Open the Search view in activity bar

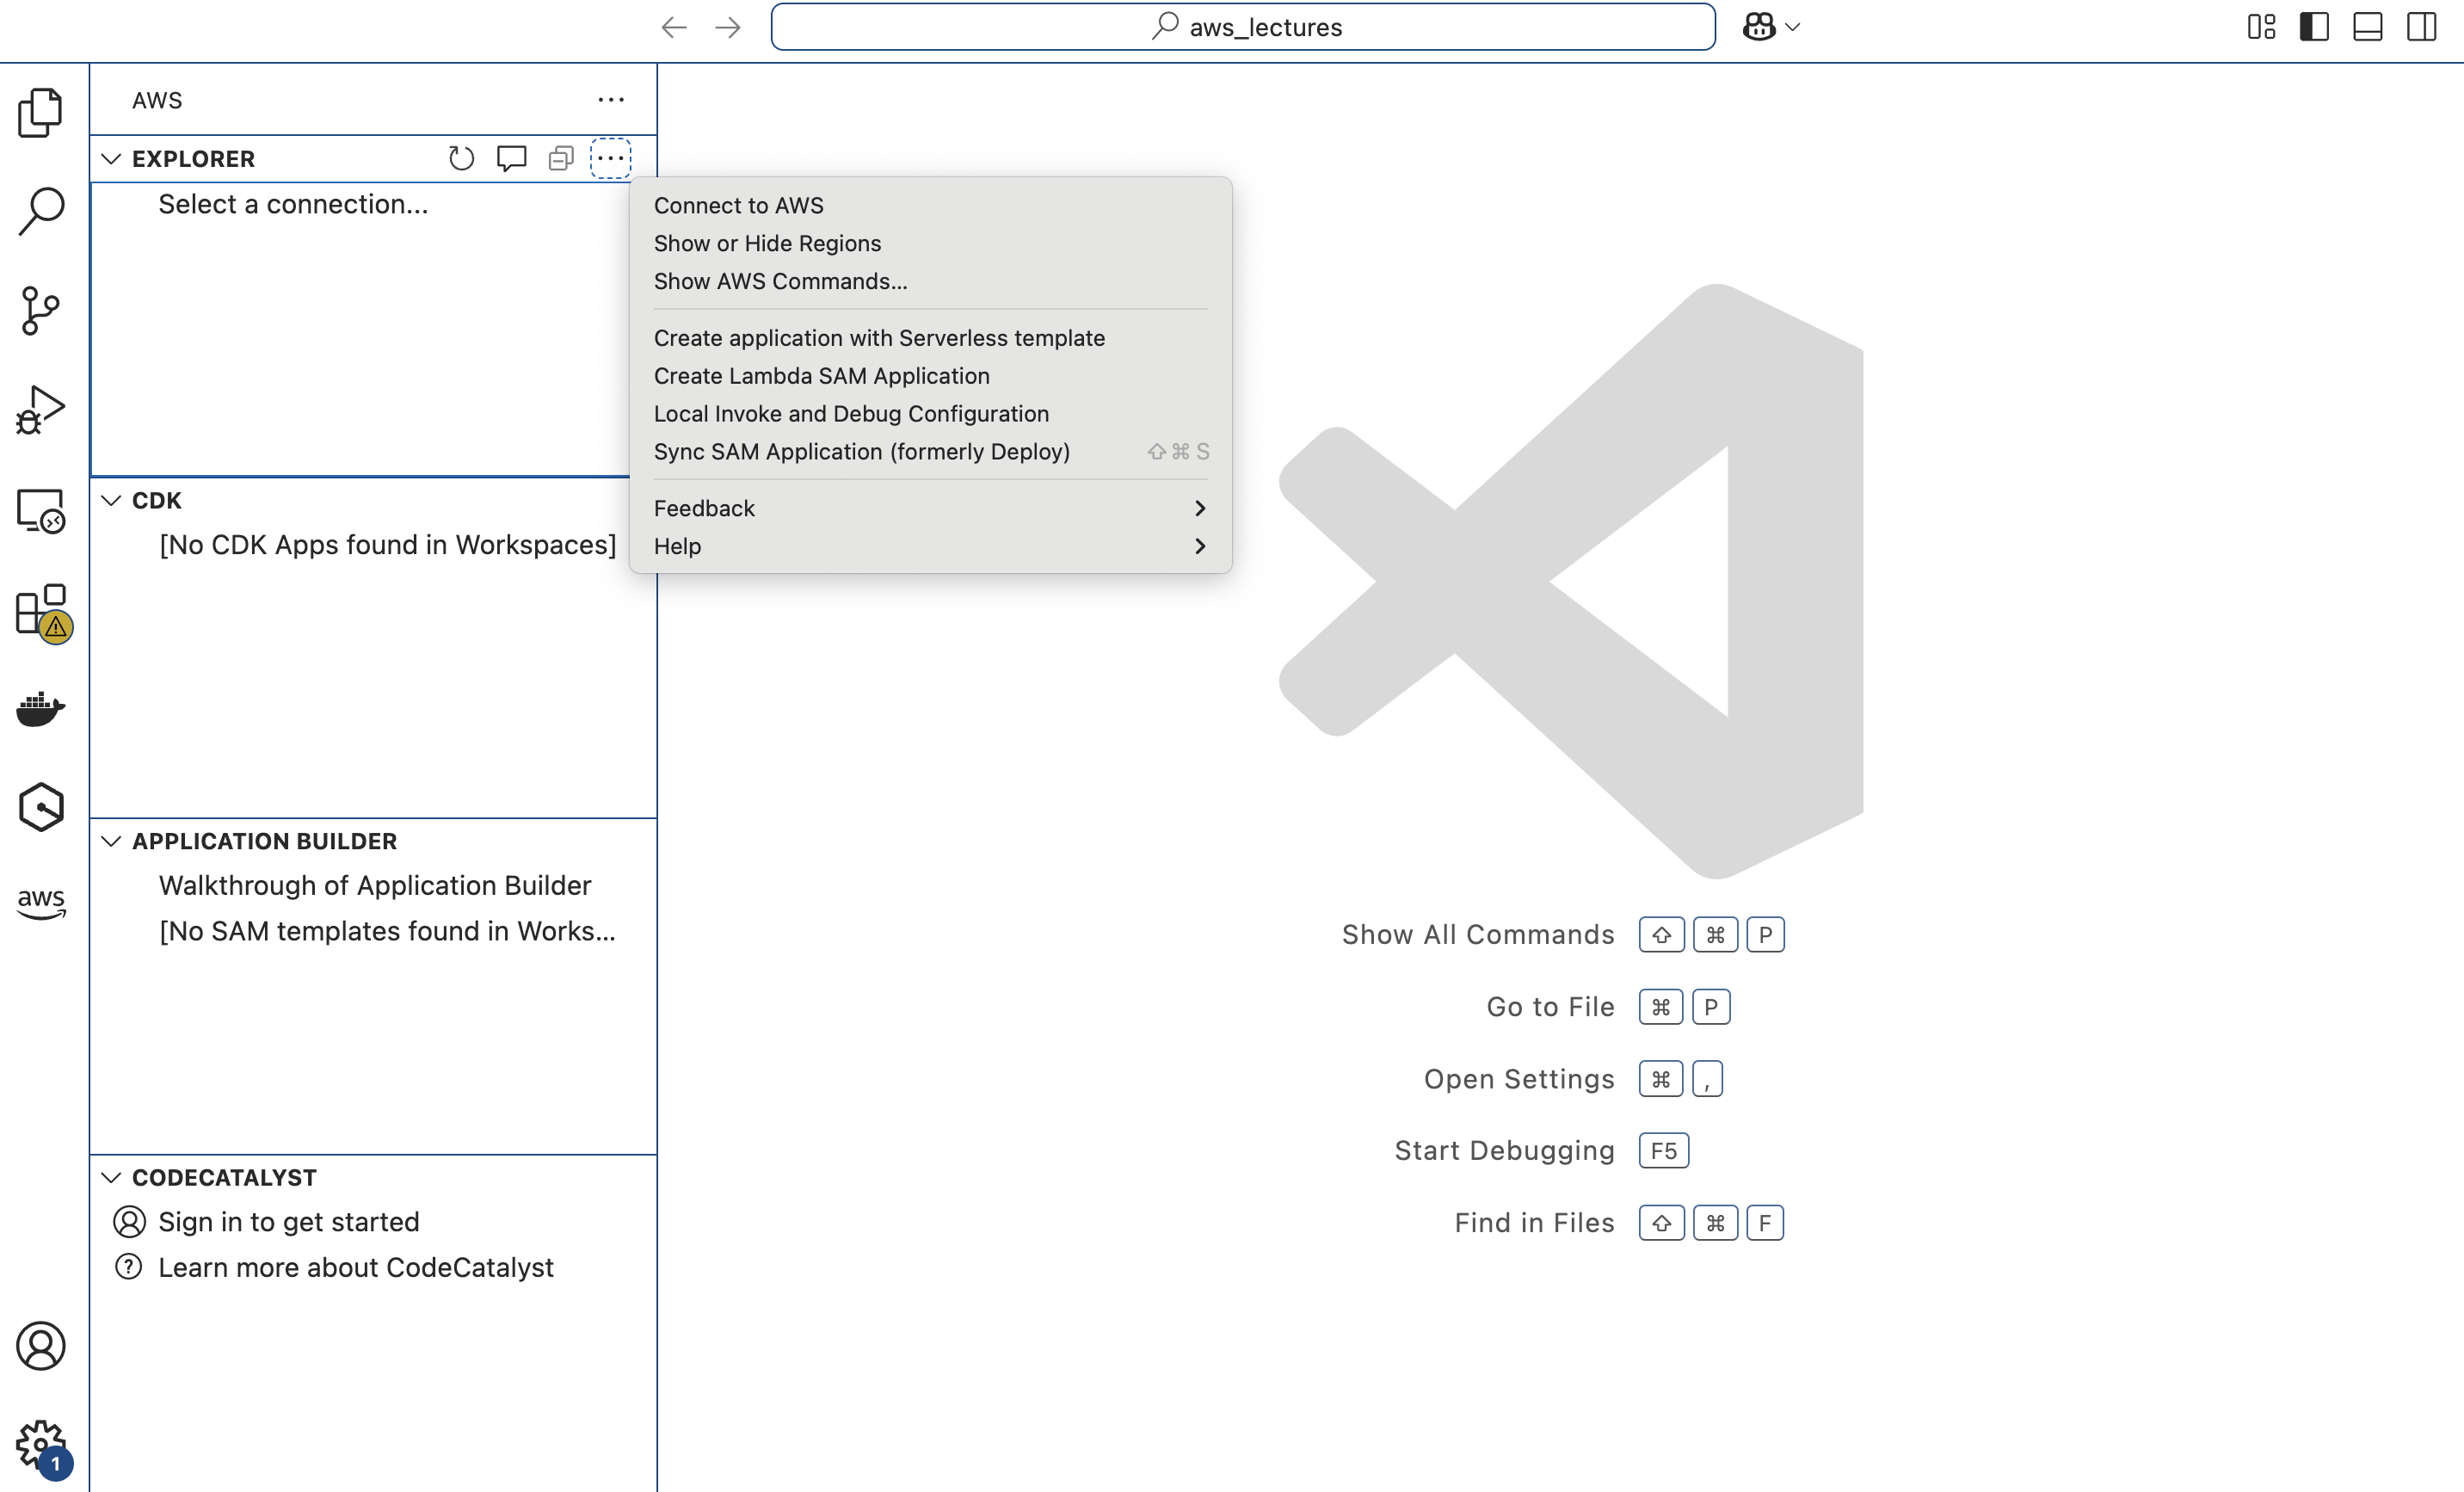click(41, 211)
